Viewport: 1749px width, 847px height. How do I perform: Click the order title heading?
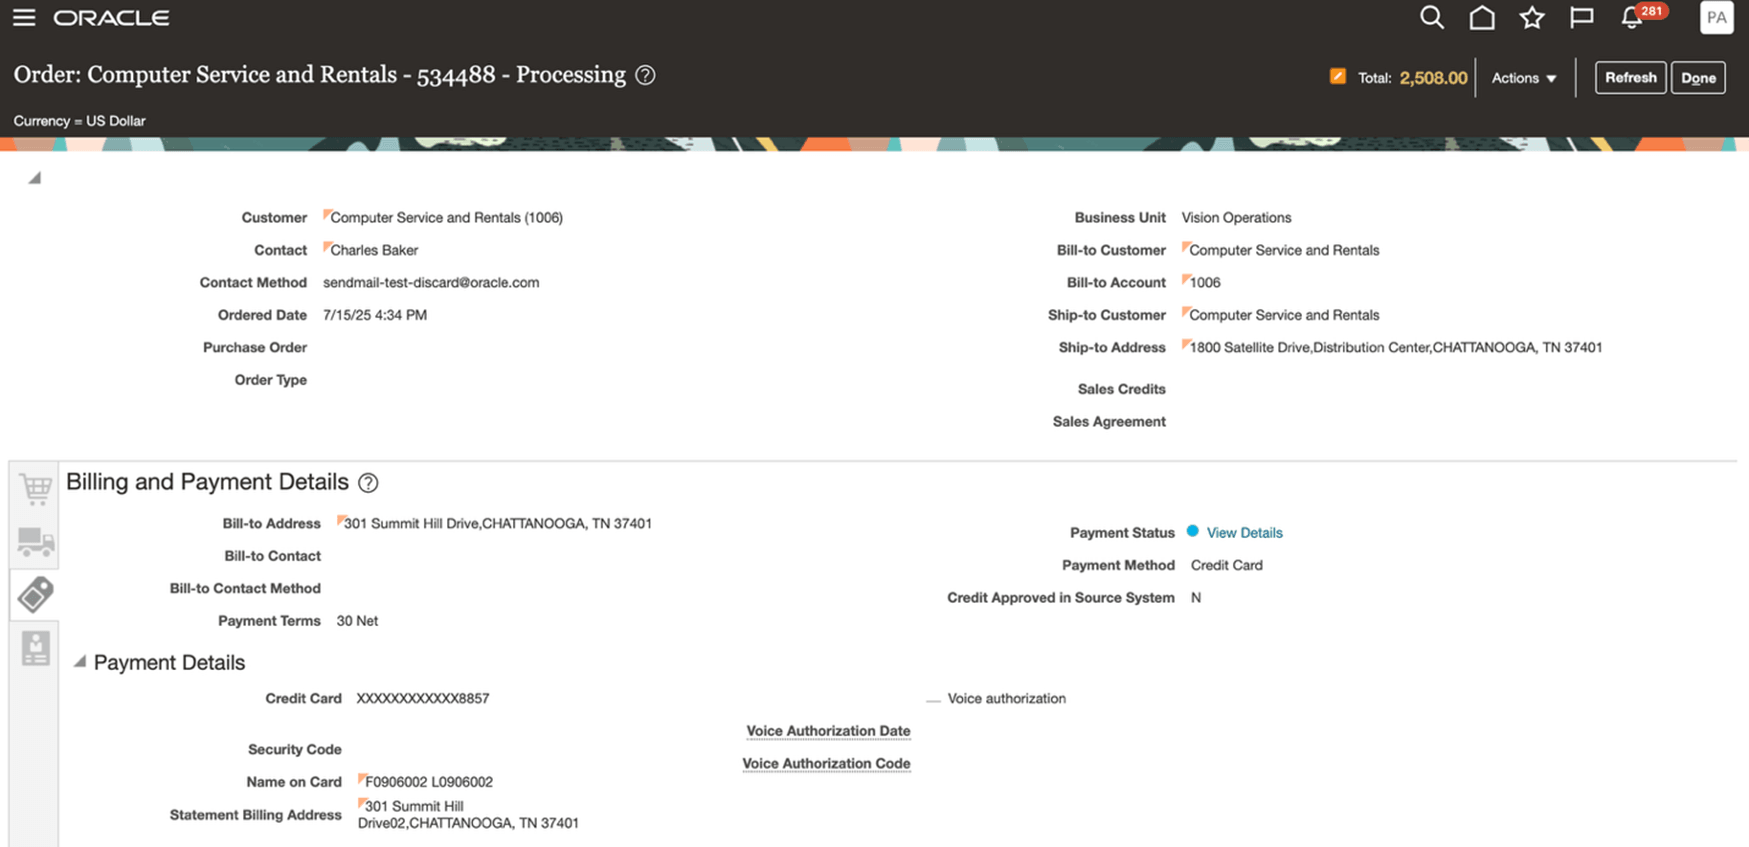tap(320, 75)
